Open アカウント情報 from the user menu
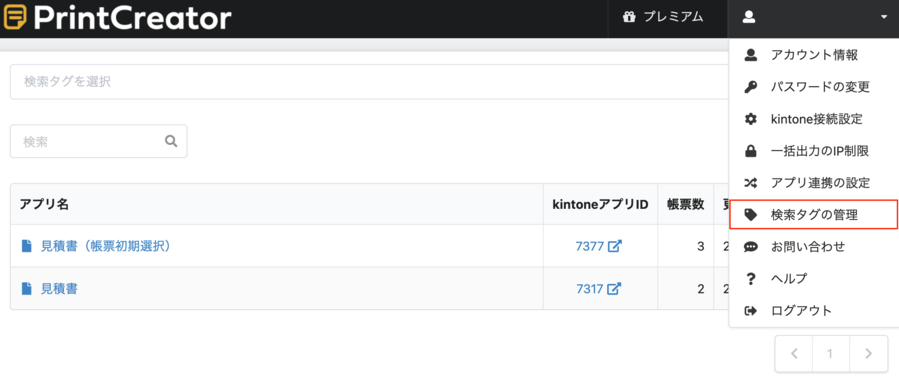 click(814, 55)
